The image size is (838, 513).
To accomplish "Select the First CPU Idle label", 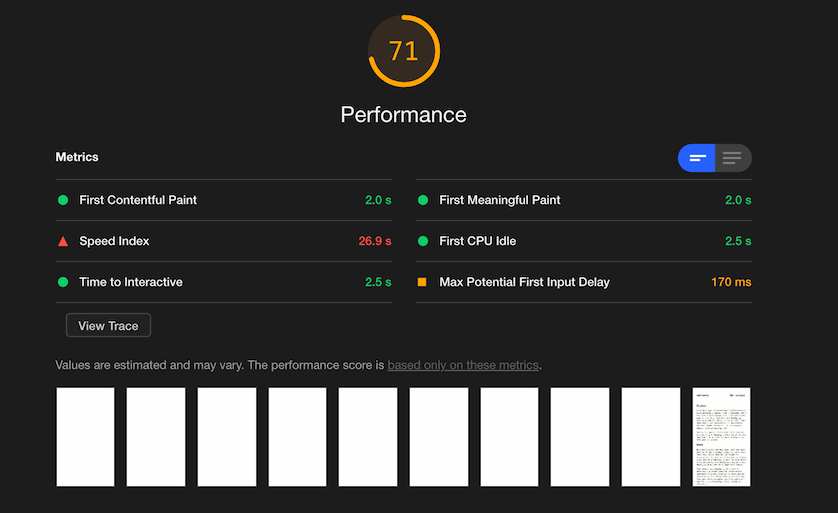I will click(478, 241).
